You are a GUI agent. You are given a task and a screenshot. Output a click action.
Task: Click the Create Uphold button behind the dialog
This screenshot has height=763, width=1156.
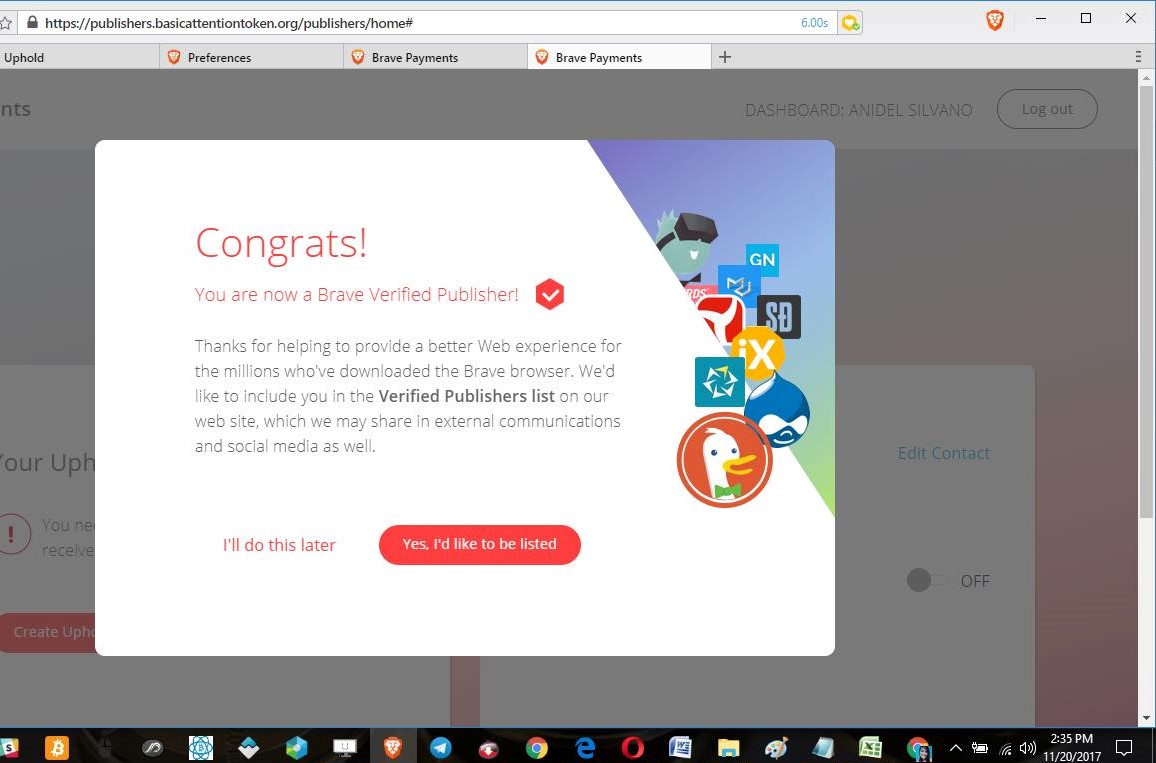(47, 633)
